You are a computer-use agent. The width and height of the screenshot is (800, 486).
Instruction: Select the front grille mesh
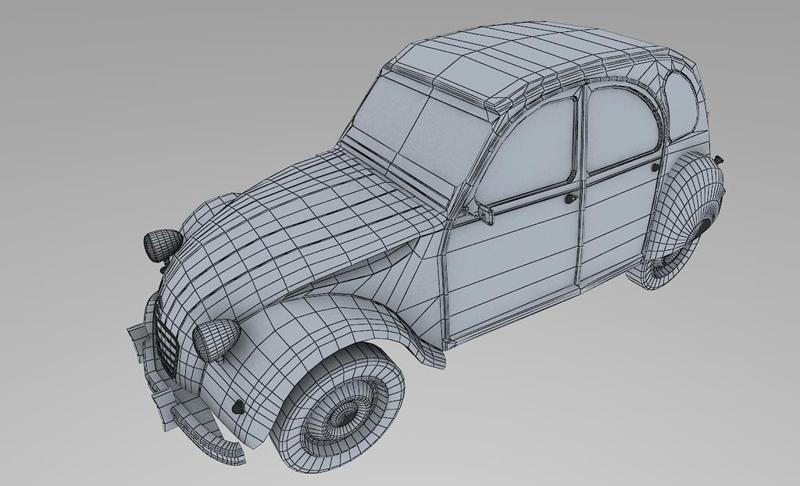point(167,340)
